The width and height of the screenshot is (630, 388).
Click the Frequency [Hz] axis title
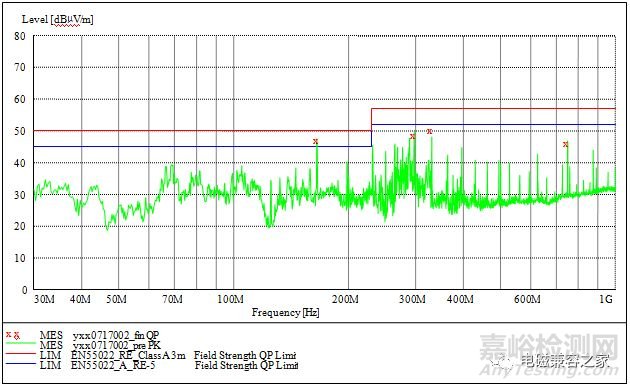click(x=285, y=312)
